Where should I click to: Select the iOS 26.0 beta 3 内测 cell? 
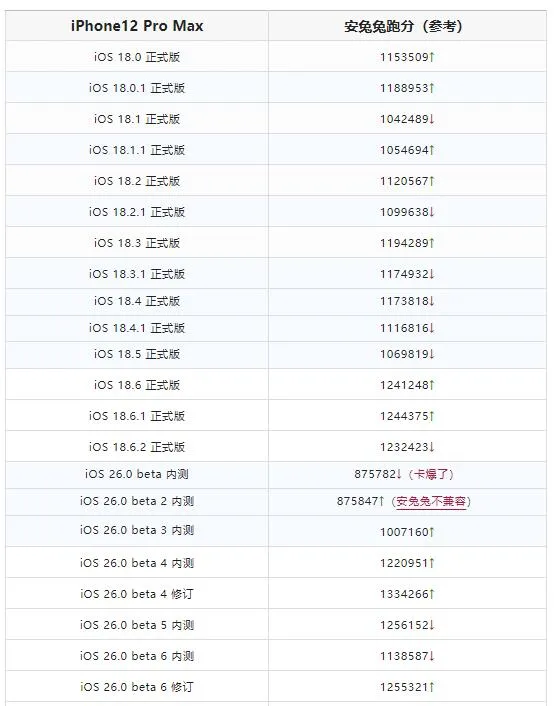click(x=137, y=530)
